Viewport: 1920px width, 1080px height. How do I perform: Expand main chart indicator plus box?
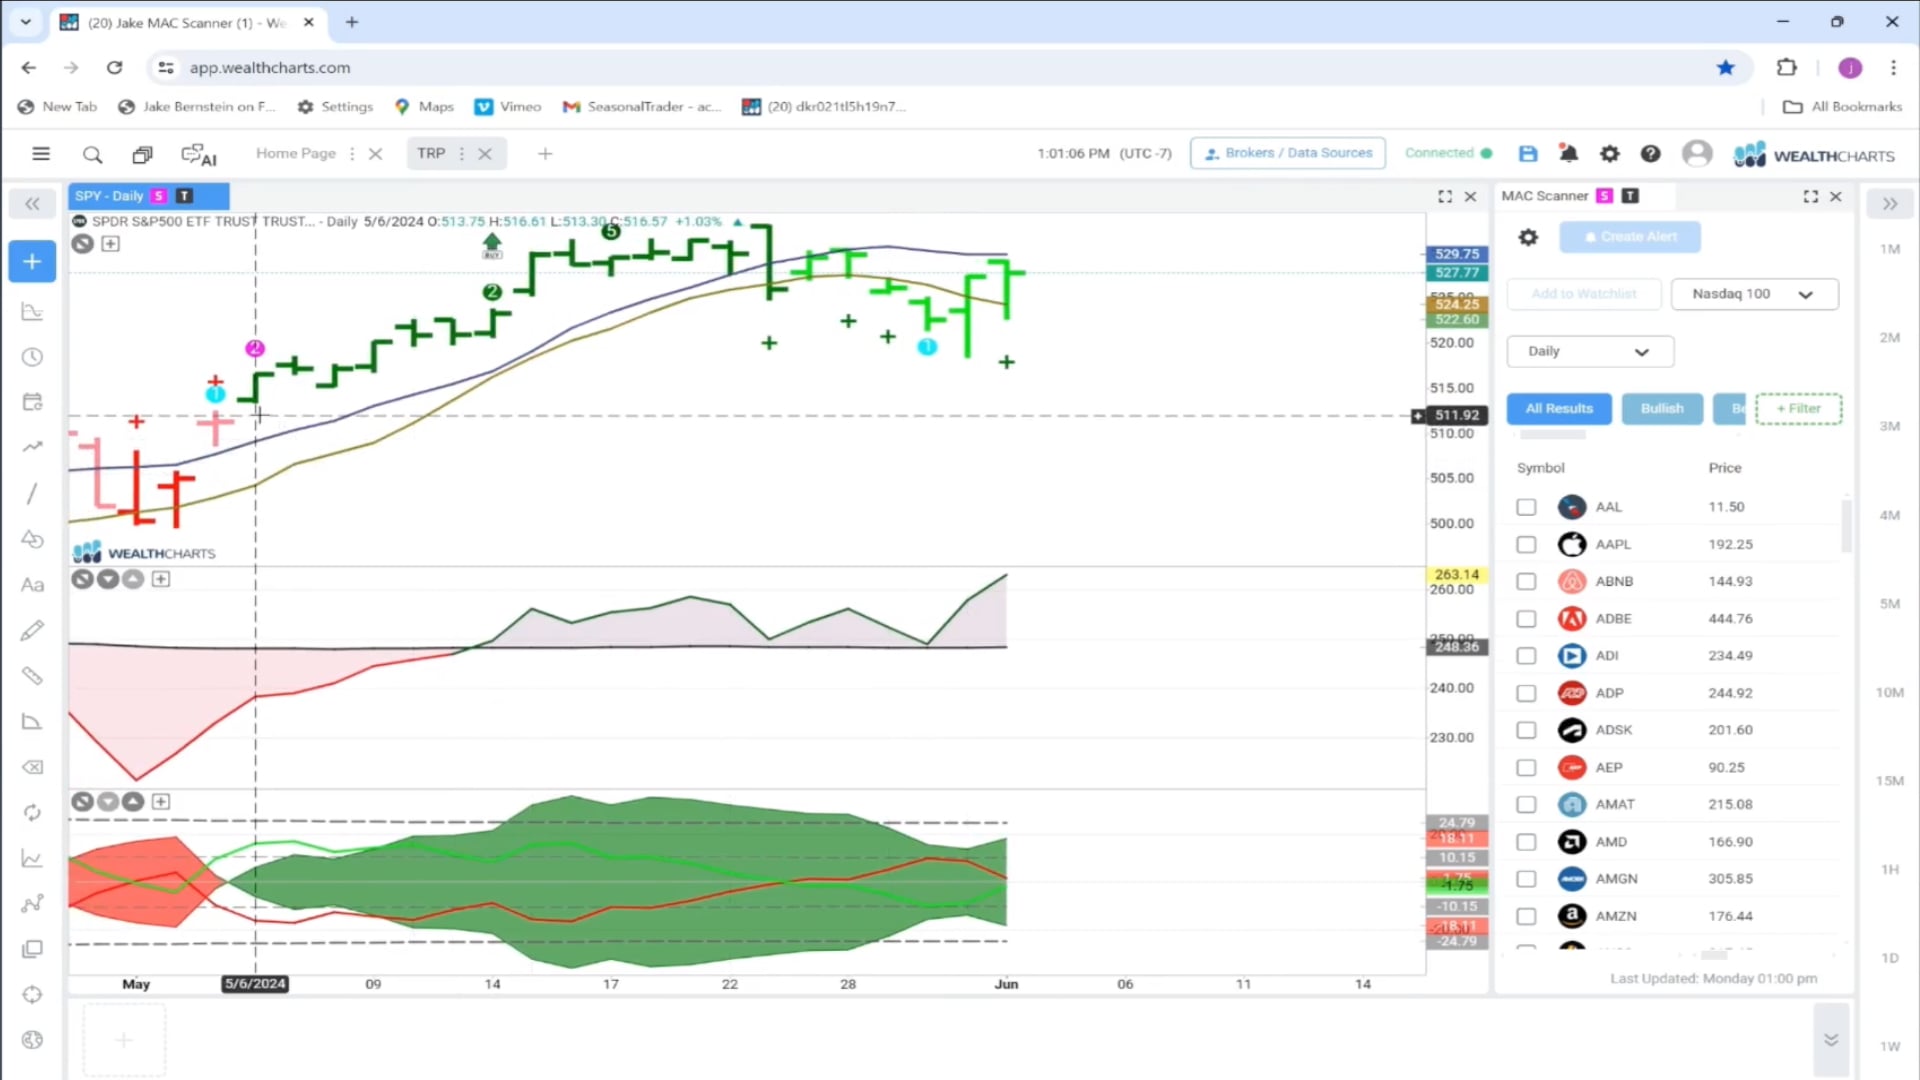point(111,244)
